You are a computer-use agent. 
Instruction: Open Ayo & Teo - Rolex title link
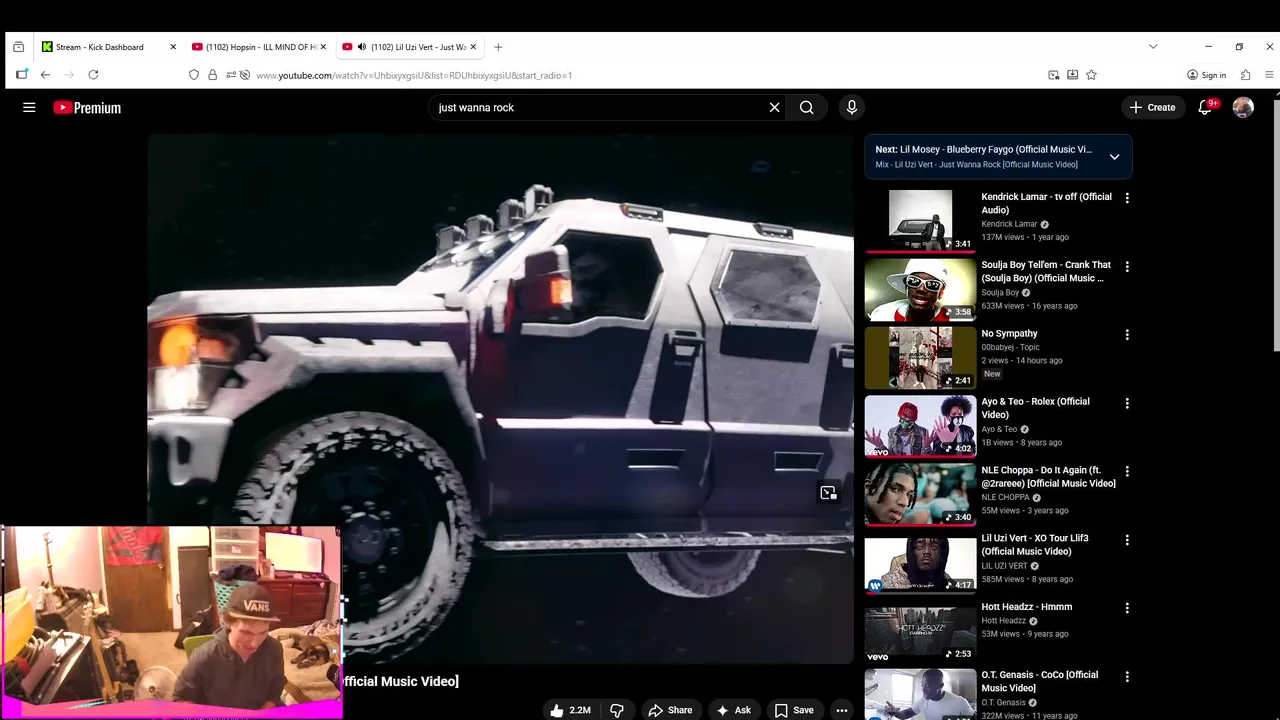point(1035,408)
